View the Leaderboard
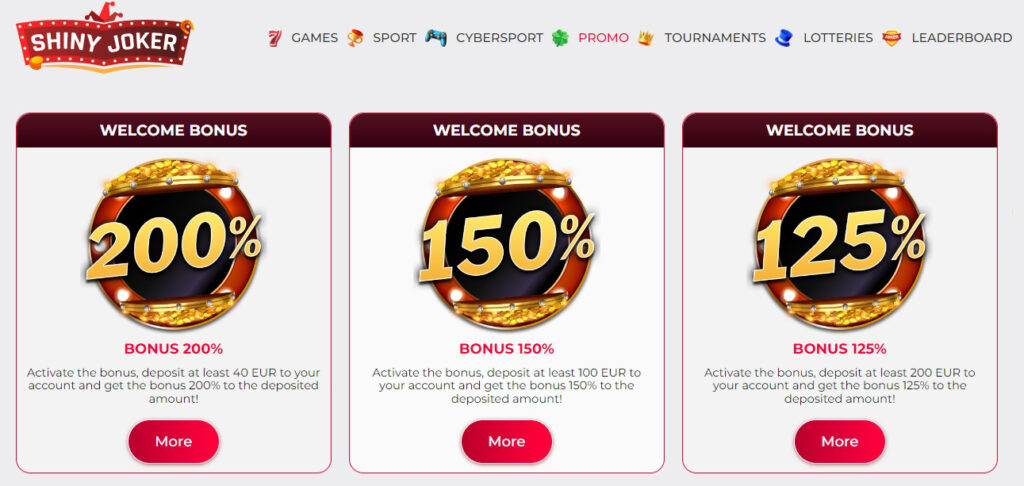 coord(961,38)
